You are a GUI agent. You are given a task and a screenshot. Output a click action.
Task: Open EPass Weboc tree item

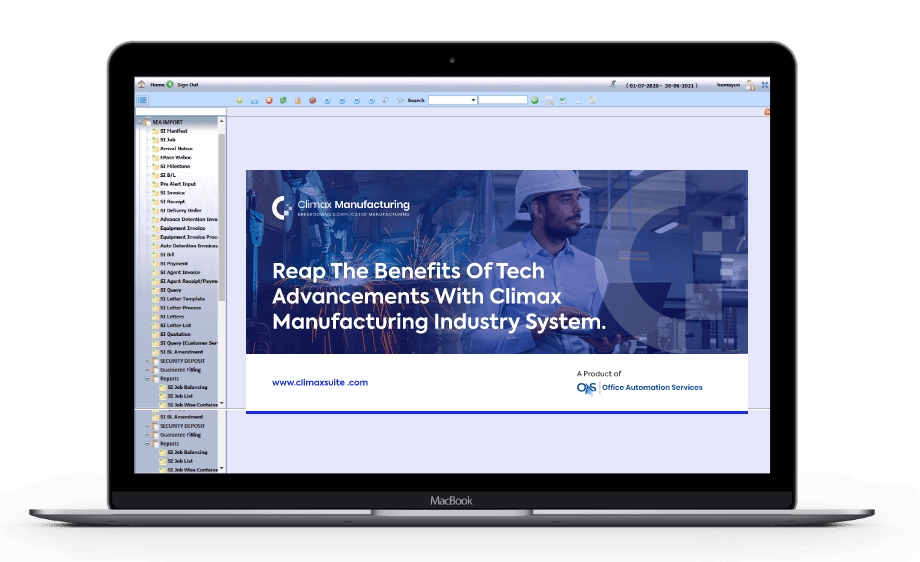176,157
